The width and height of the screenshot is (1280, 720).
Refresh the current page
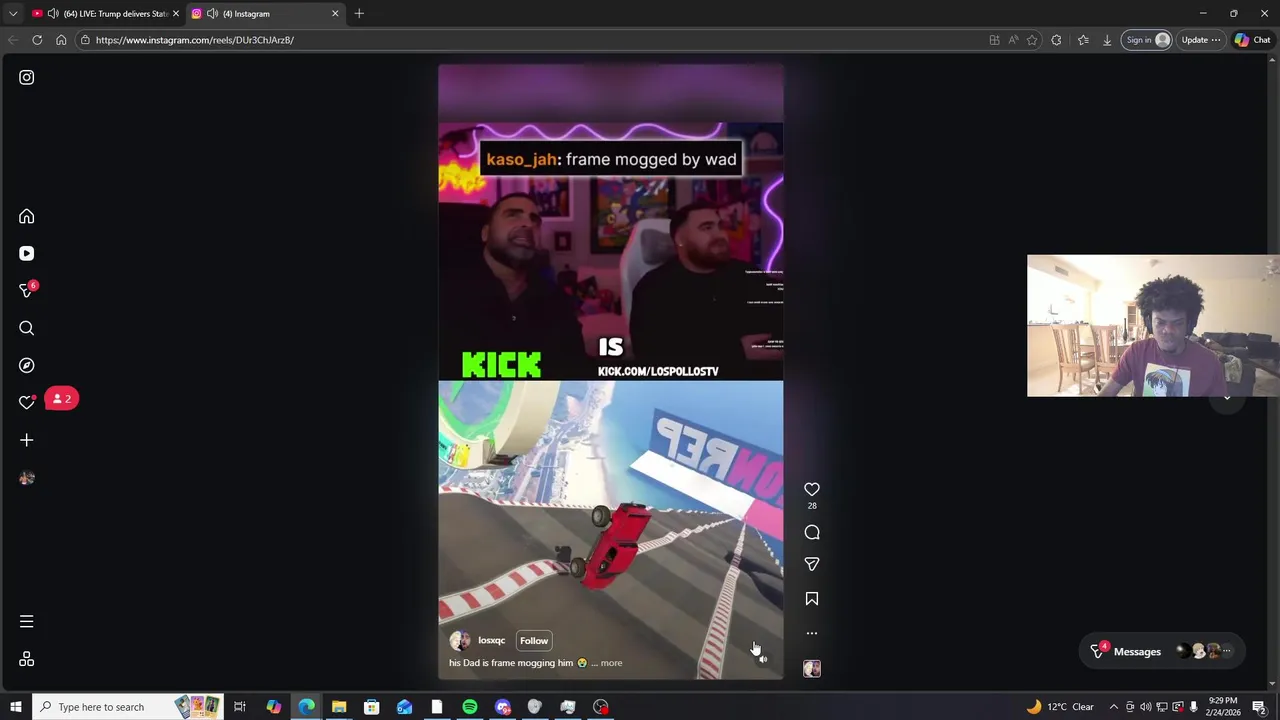[37, 40]
